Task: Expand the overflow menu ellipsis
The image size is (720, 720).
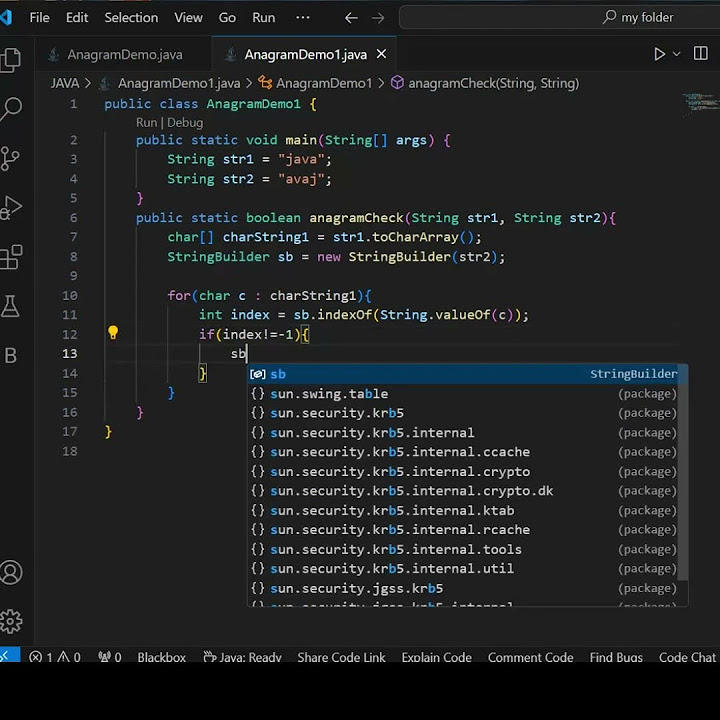Action: click(x=303, y=17)
